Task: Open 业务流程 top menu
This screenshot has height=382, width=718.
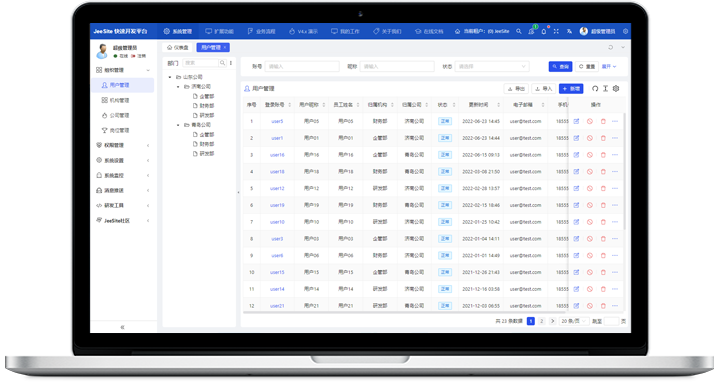Action: point(261,32)
